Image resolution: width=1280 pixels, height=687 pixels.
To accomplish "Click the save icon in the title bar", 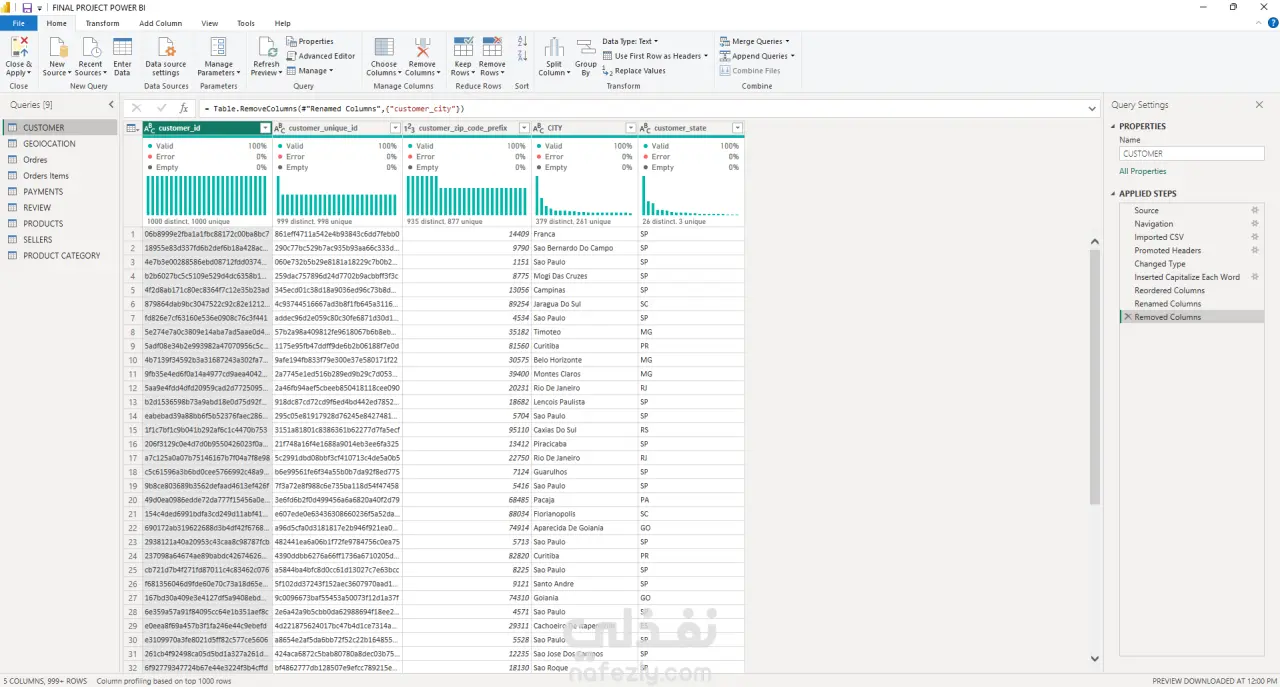I will click(x=27, y=7).
